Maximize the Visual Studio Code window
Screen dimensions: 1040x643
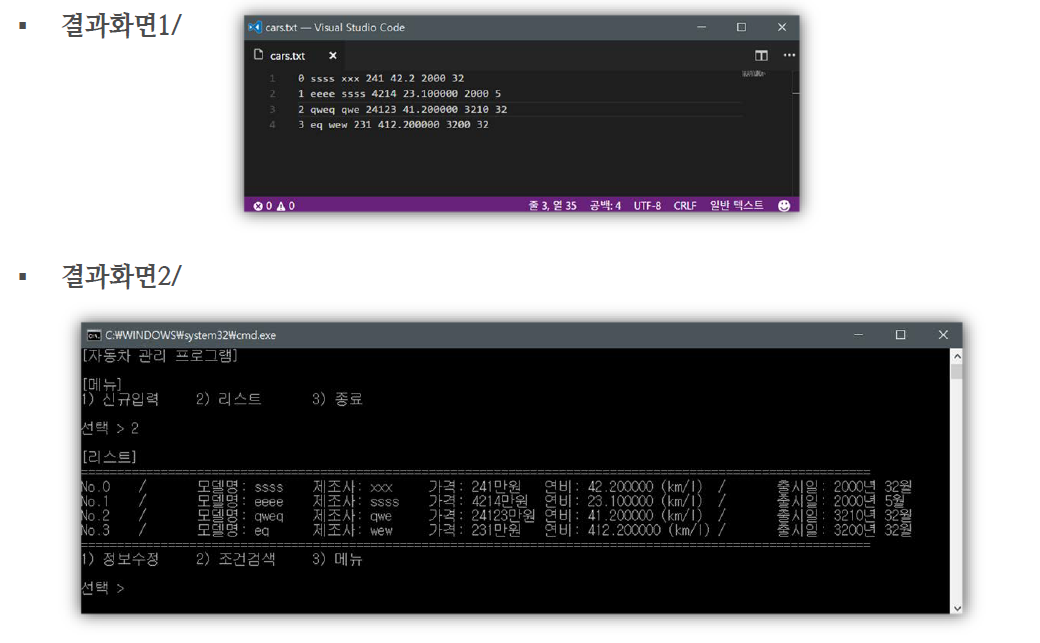(x=742, y=27)
